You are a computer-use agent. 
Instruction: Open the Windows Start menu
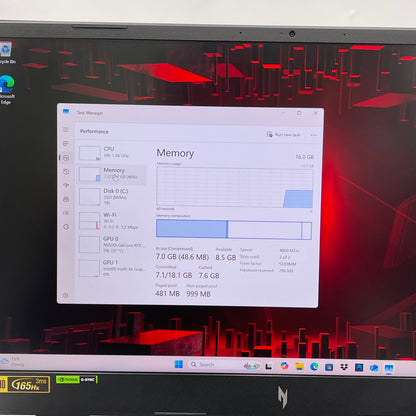pos(179,364)
